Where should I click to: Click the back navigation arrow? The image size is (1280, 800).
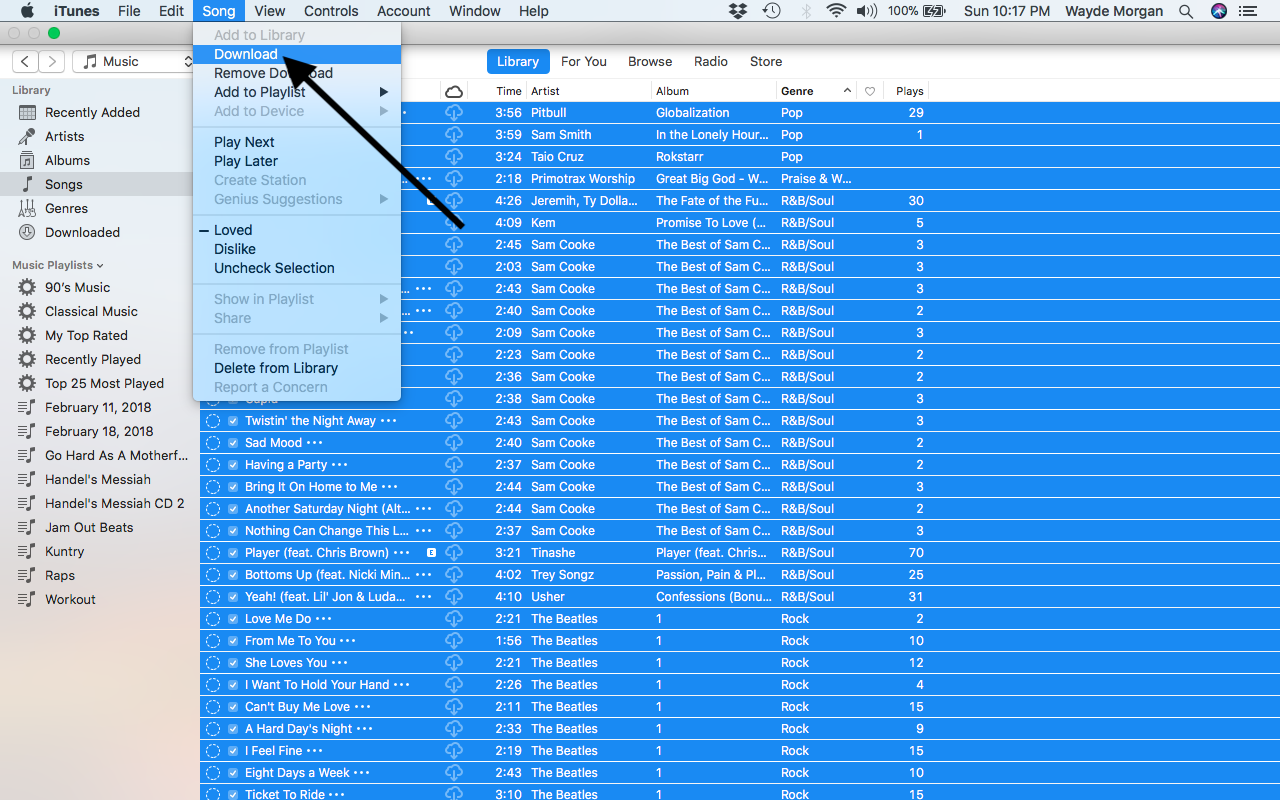26,62
